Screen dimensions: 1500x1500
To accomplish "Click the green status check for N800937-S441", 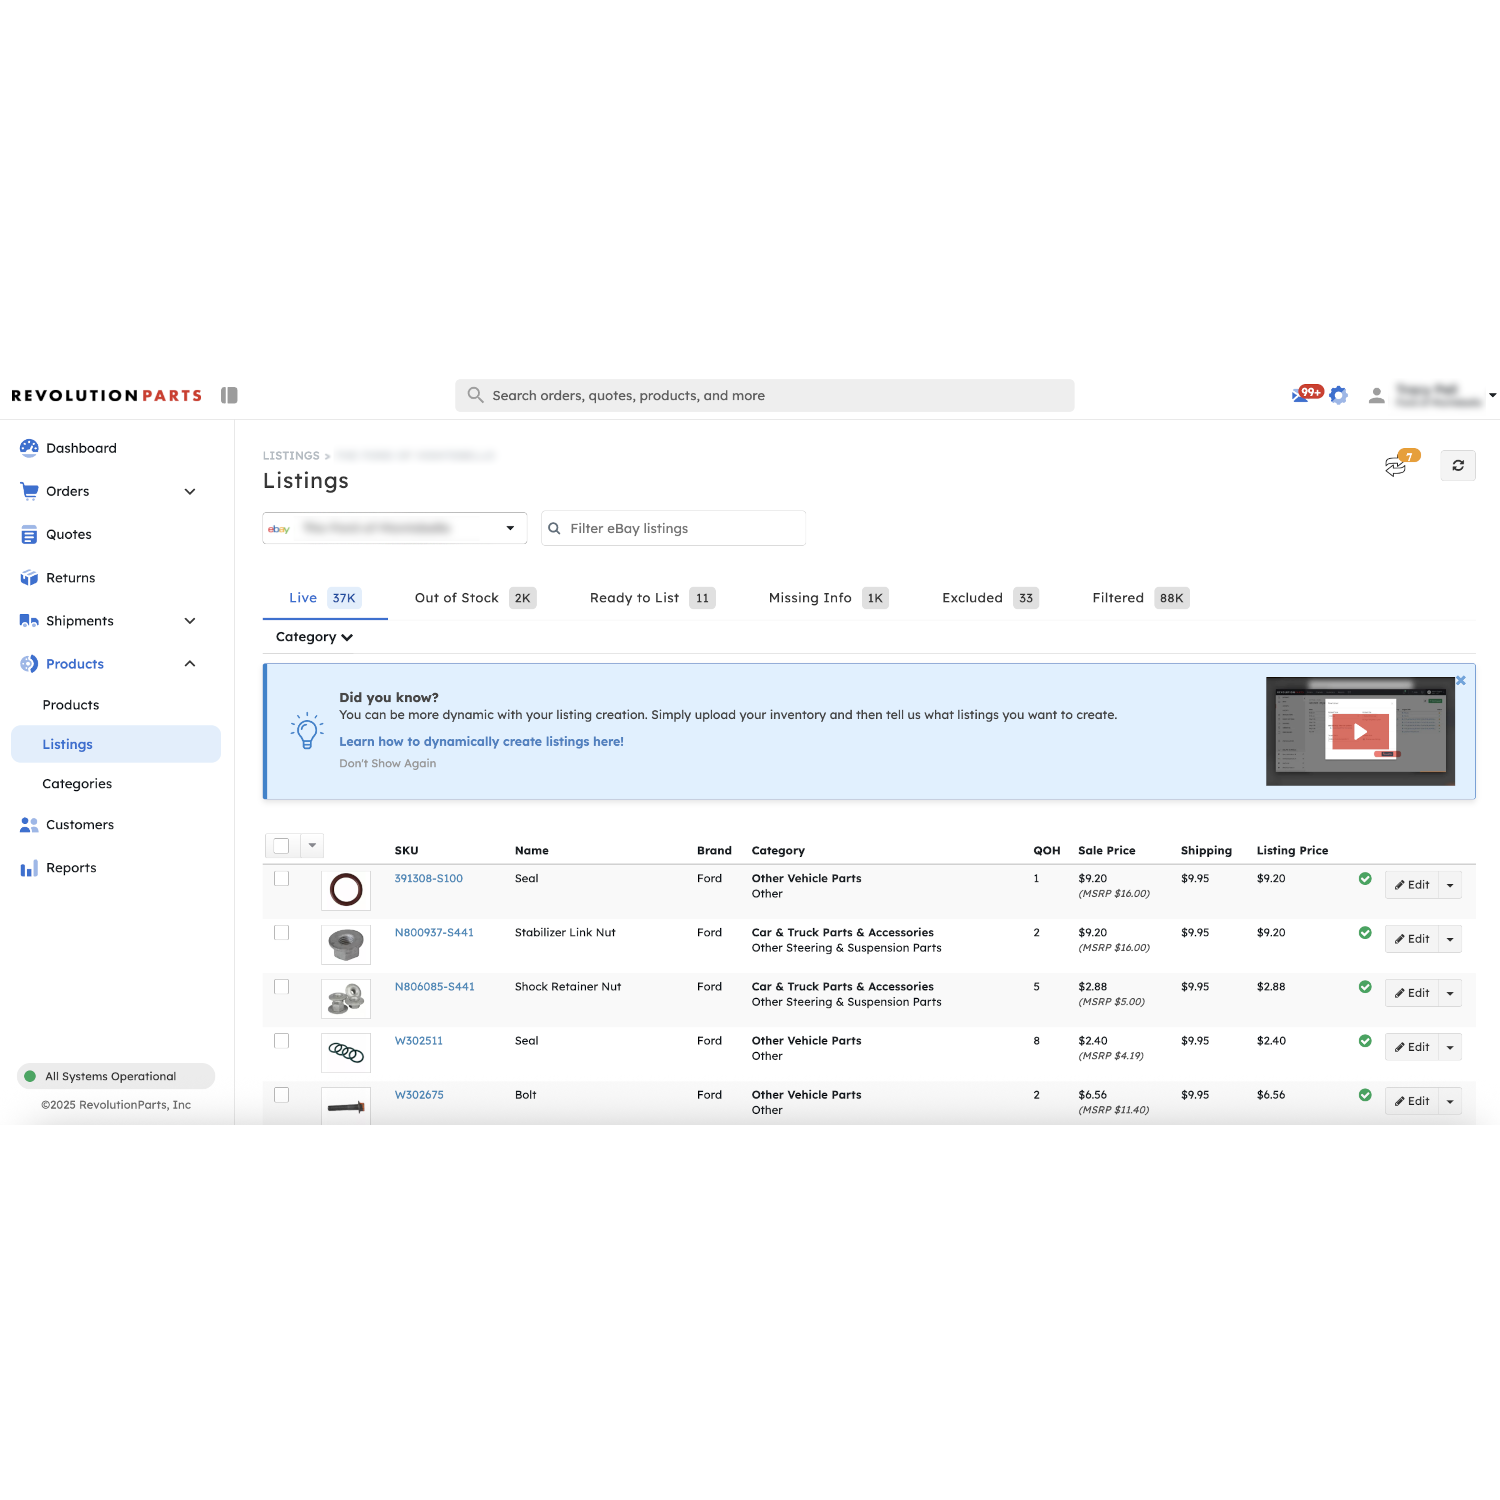I will pos(1365,933).
